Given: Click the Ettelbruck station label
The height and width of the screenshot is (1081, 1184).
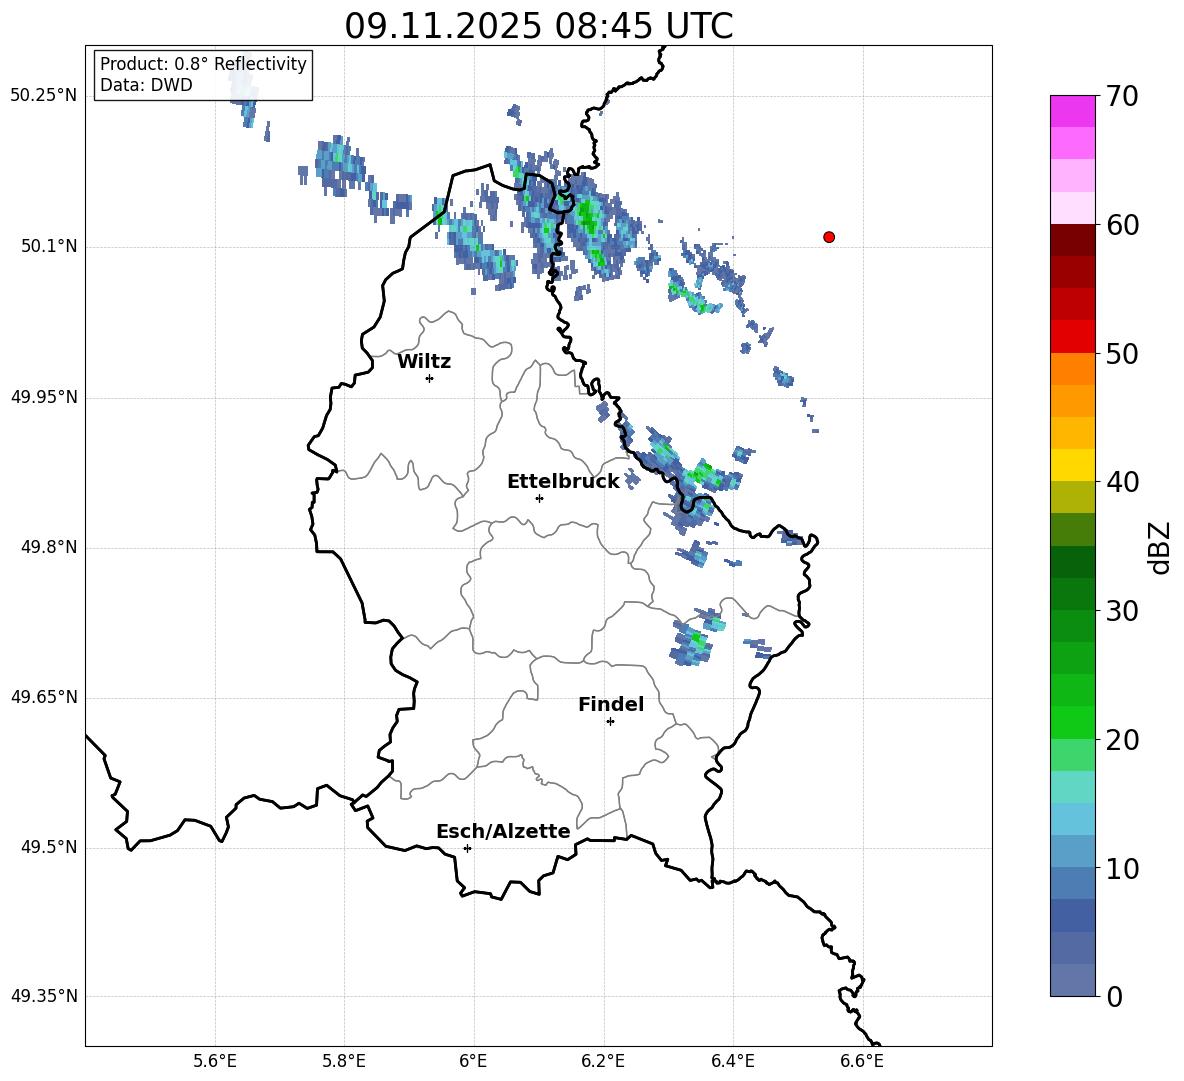Looking at the screenshot, I should click(x=563, y=482).
